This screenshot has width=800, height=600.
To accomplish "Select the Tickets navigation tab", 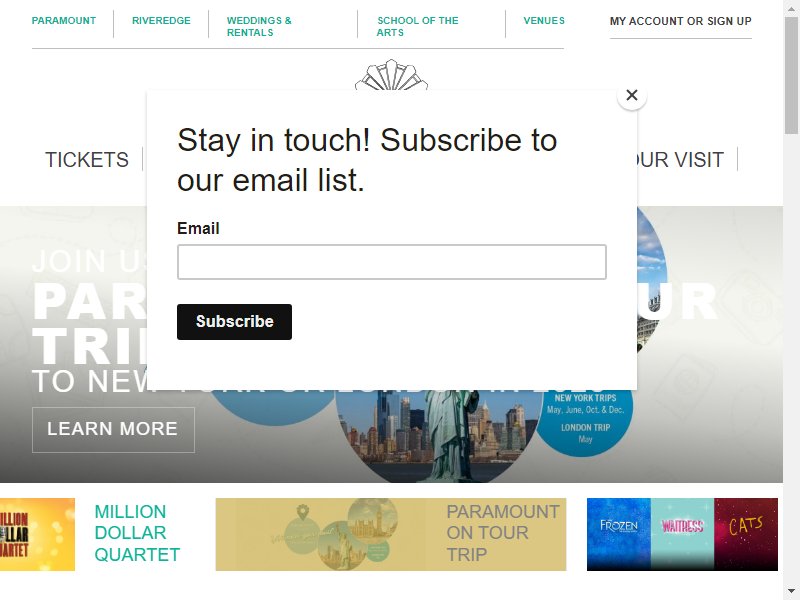I will (87, 160).
